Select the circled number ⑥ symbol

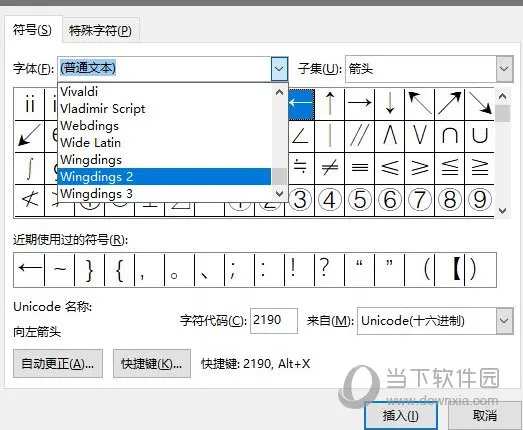pyautogui.click(x=390, y=200)
